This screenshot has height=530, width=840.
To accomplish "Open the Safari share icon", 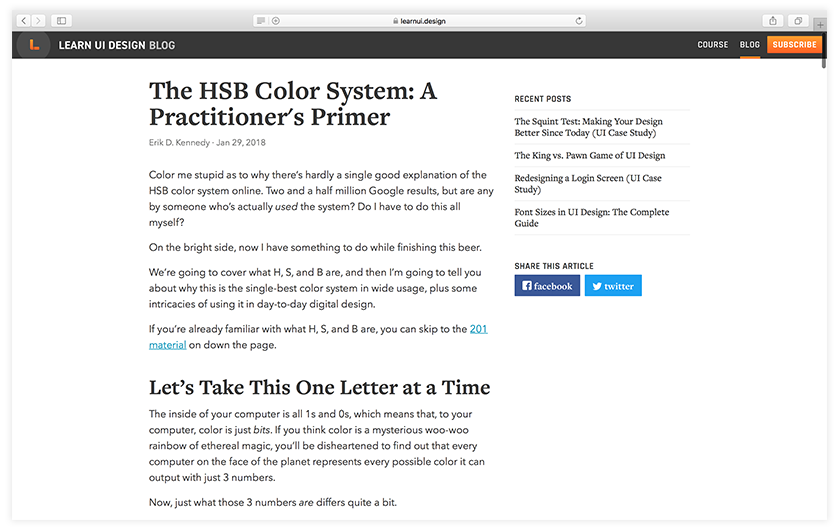I will point(773,20).
